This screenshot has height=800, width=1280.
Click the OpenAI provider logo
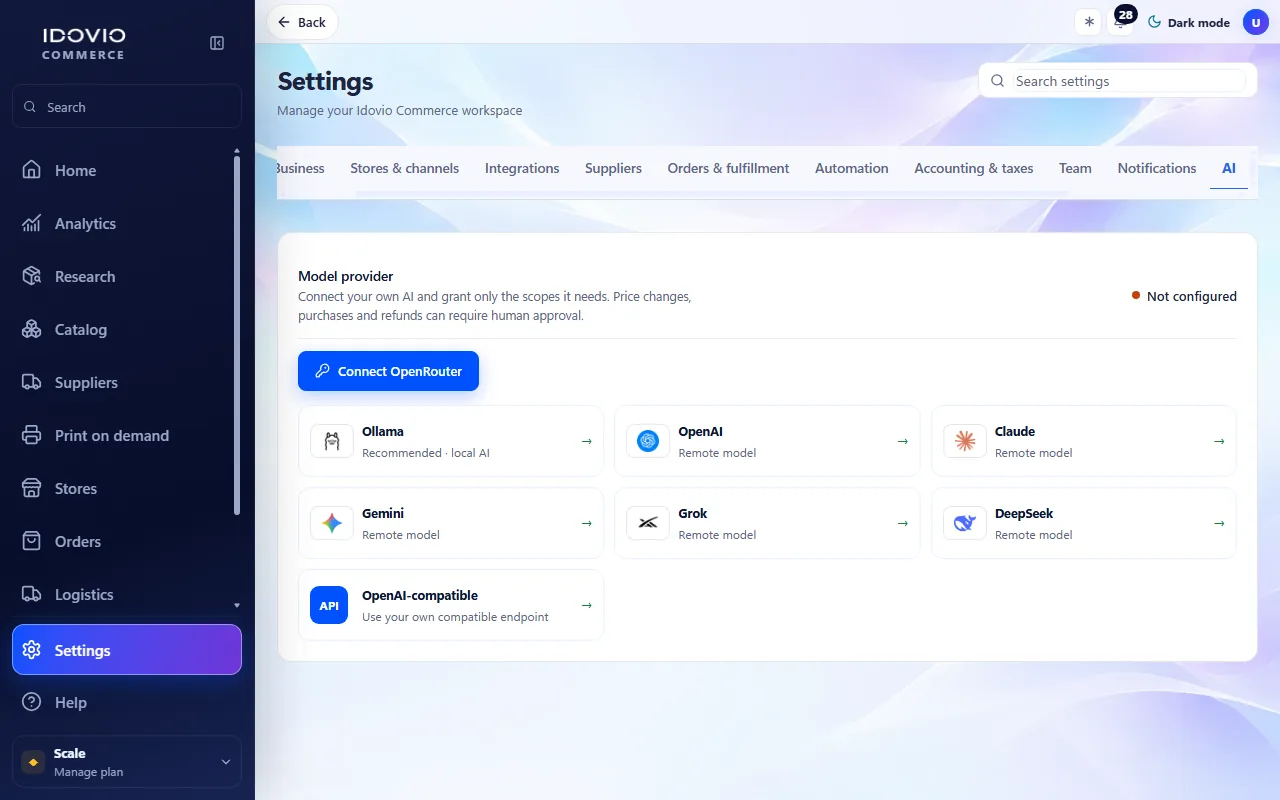coord(648,441)
